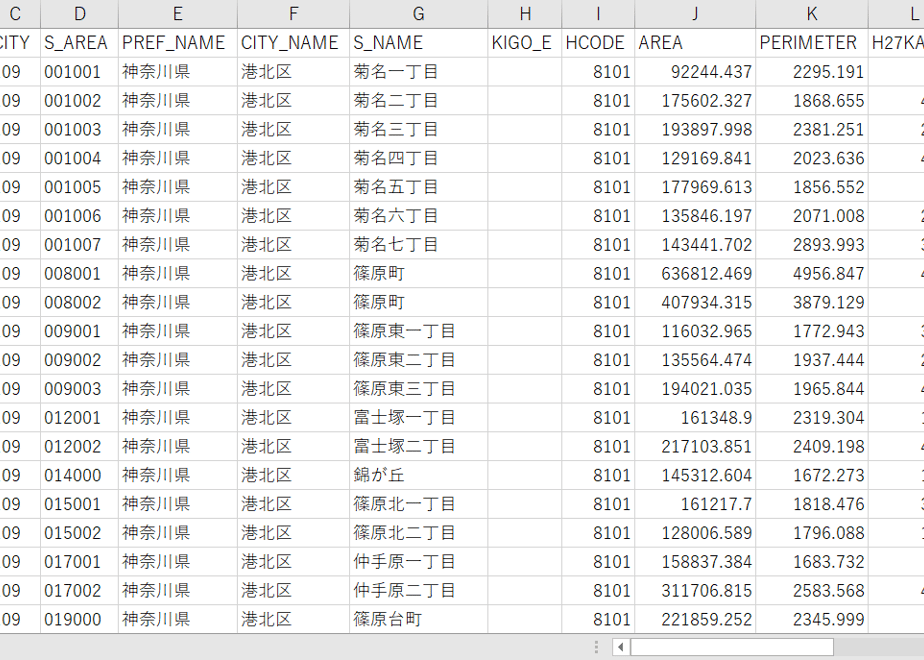
Task: Select column H header
Action: pos(524,14)
